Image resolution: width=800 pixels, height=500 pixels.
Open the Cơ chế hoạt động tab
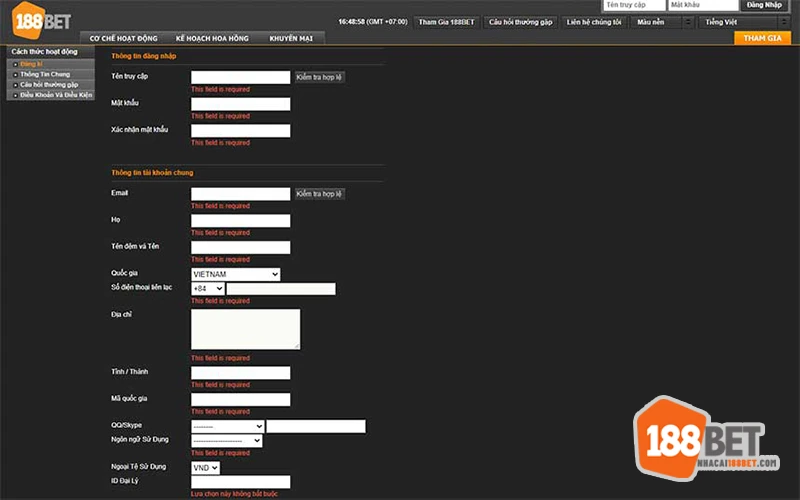tap(123, 38)
